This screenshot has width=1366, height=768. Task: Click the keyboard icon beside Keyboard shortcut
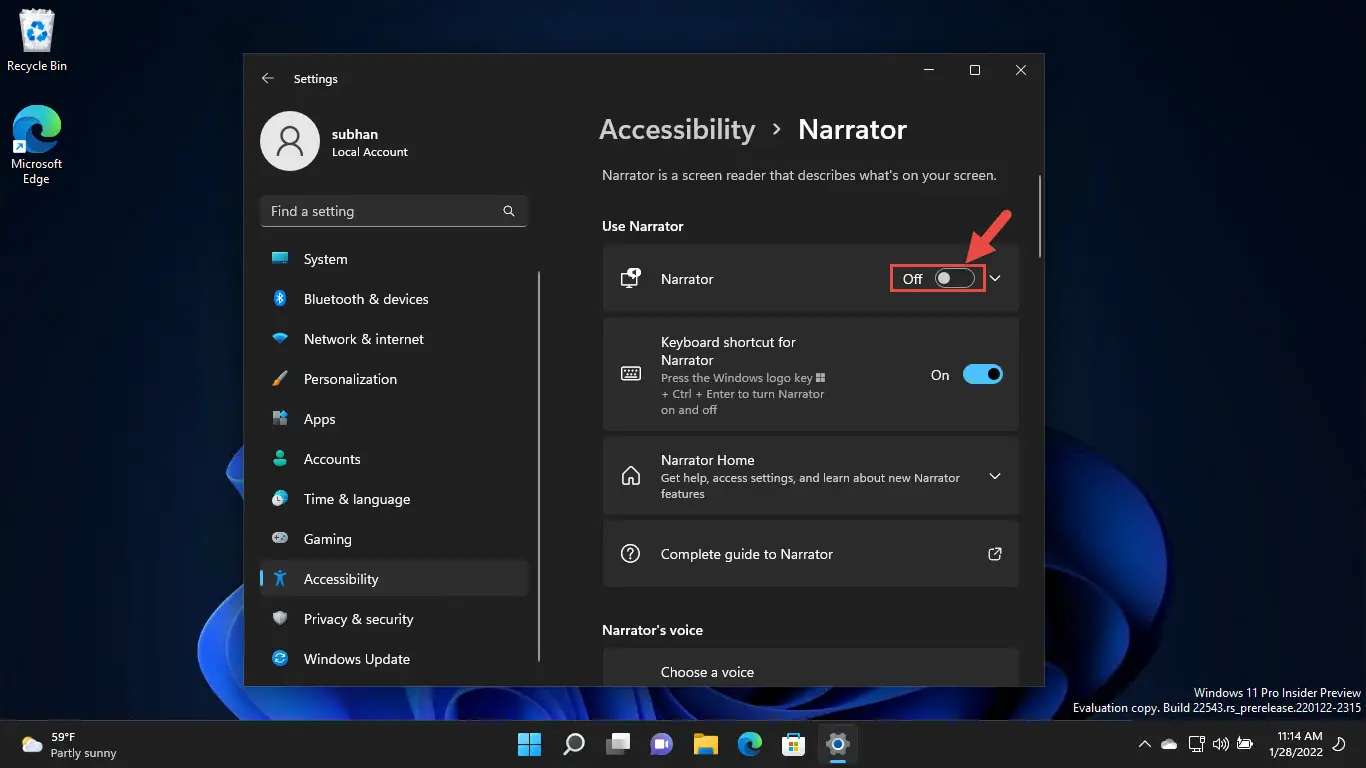click(x=631, y=374)
